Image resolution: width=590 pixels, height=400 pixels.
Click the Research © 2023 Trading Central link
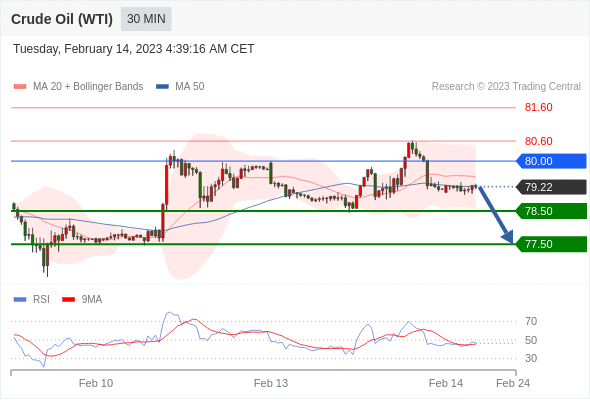pos(506,87)
